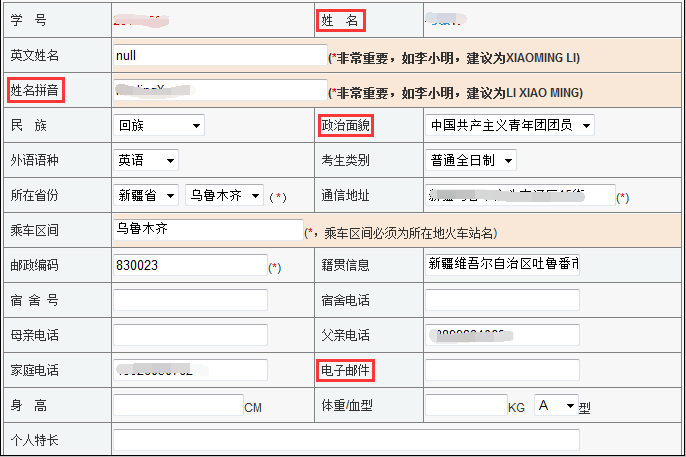Click the 宿舍电话 input field
686x457 pixels.
pyautogui.click(x=502, y=300)
